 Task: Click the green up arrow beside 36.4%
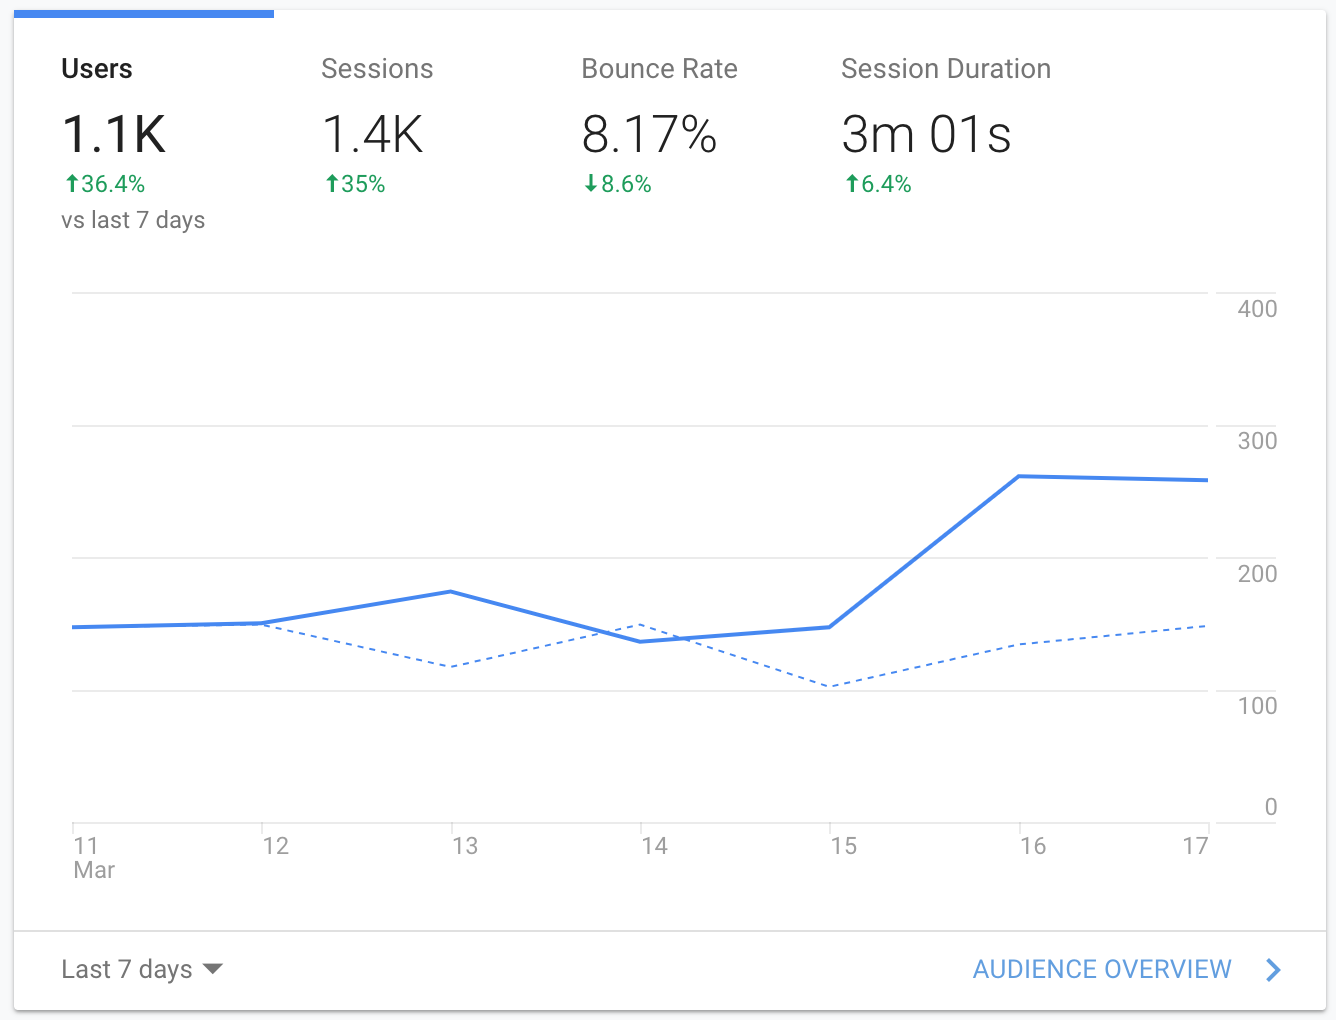pyautogui.click(x=72, y=184)
